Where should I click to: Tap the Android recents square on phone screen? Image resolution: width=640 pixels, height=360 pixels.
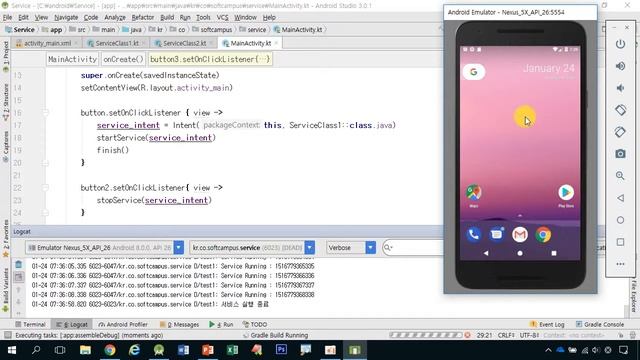[x=554, y=253]
